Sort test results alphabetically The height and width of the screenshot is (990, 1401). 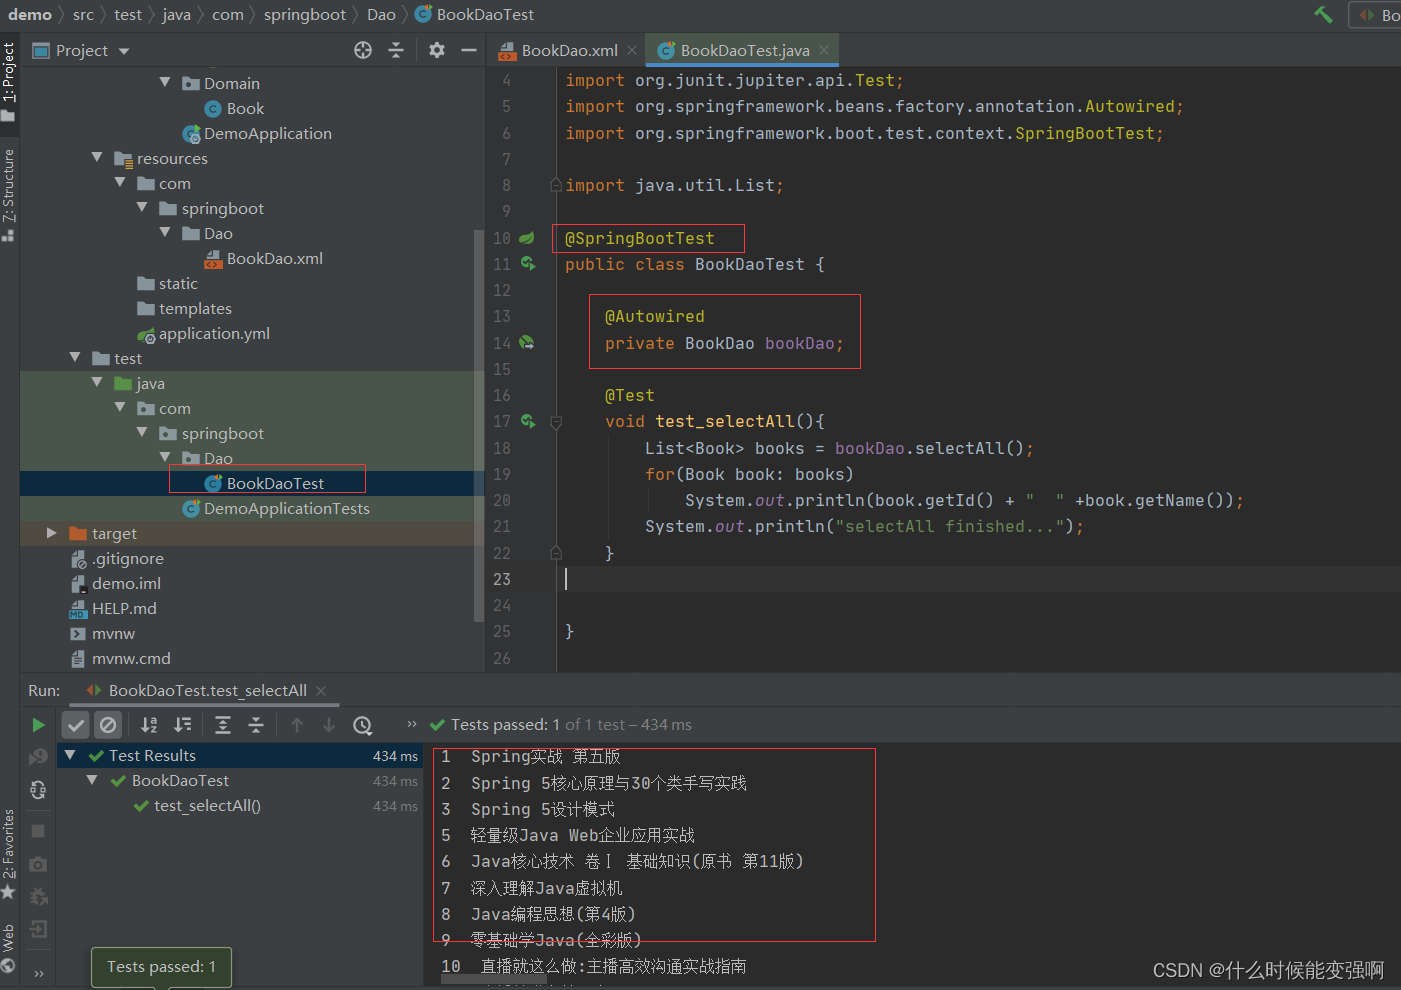click(x=149, y=725)
